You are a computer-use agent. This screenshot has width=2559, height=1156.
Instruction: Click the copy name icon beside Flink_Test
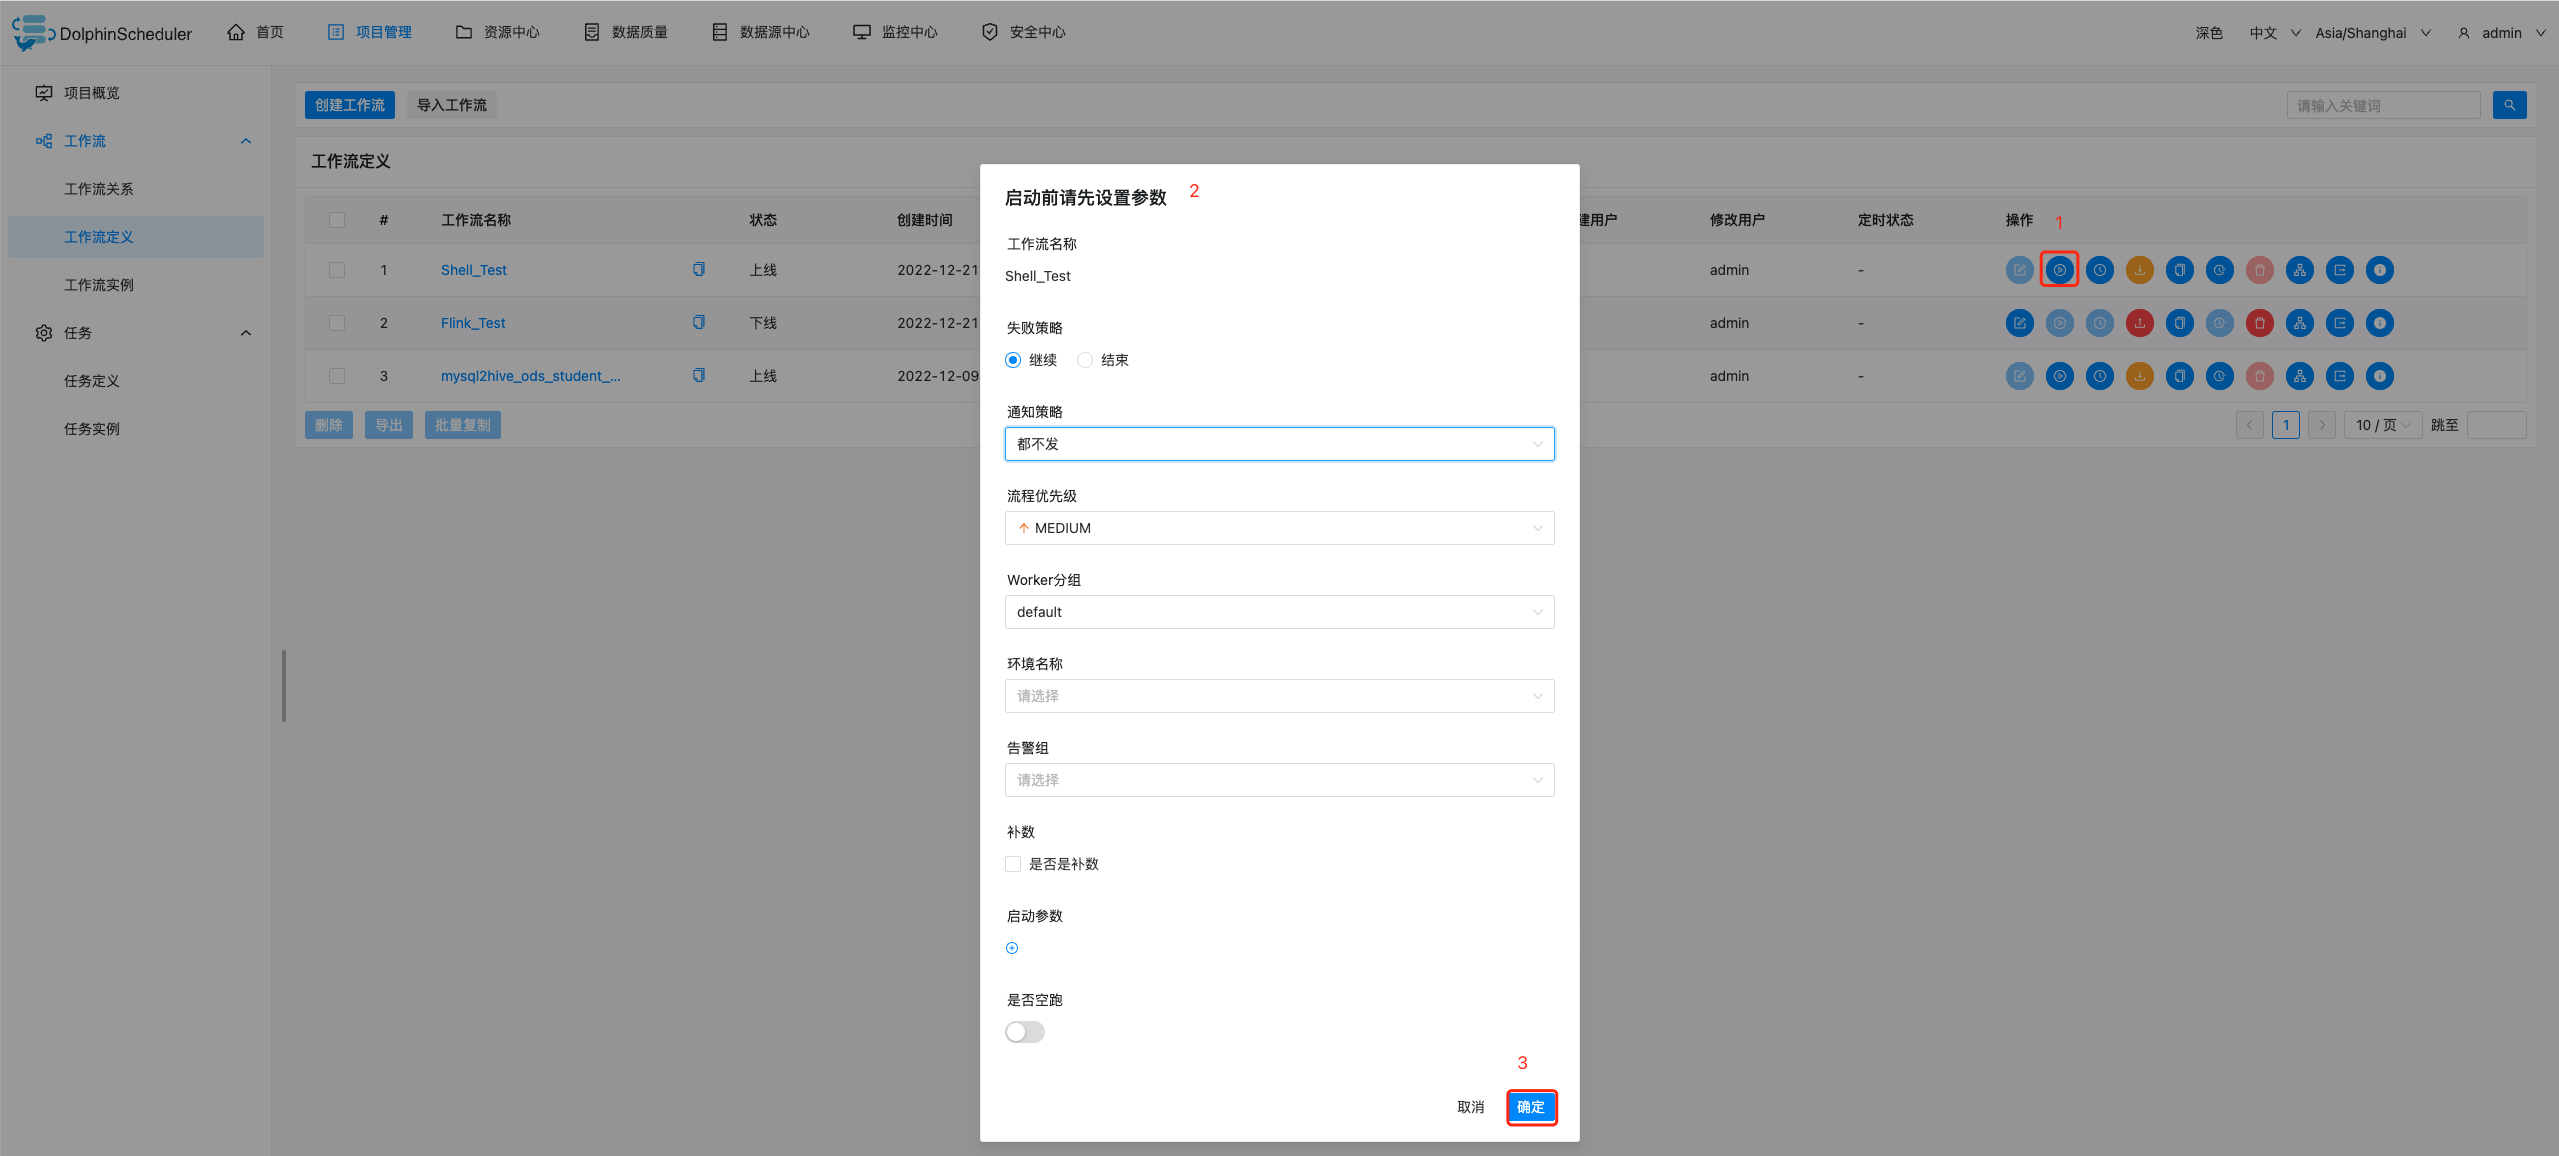(x=699, y=322)
